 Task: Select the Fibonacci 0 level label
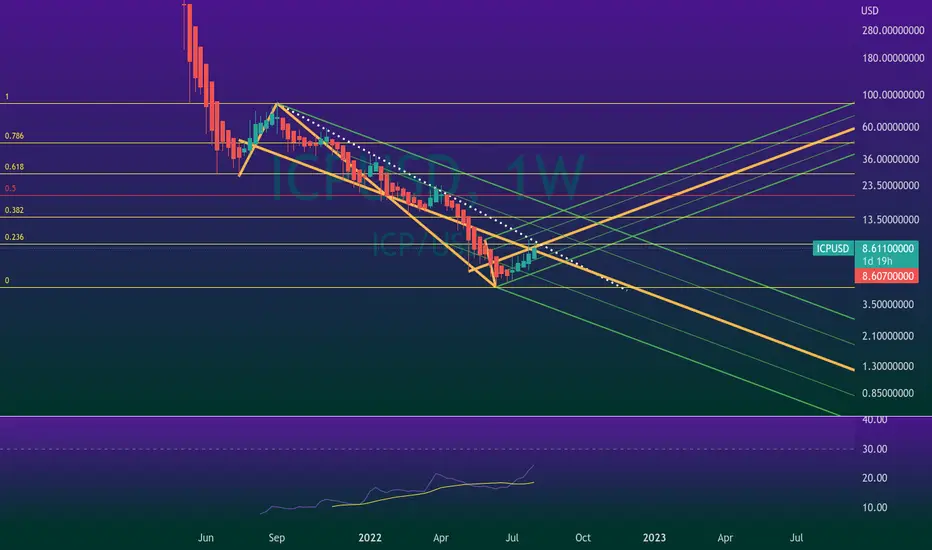click(7, 280)
